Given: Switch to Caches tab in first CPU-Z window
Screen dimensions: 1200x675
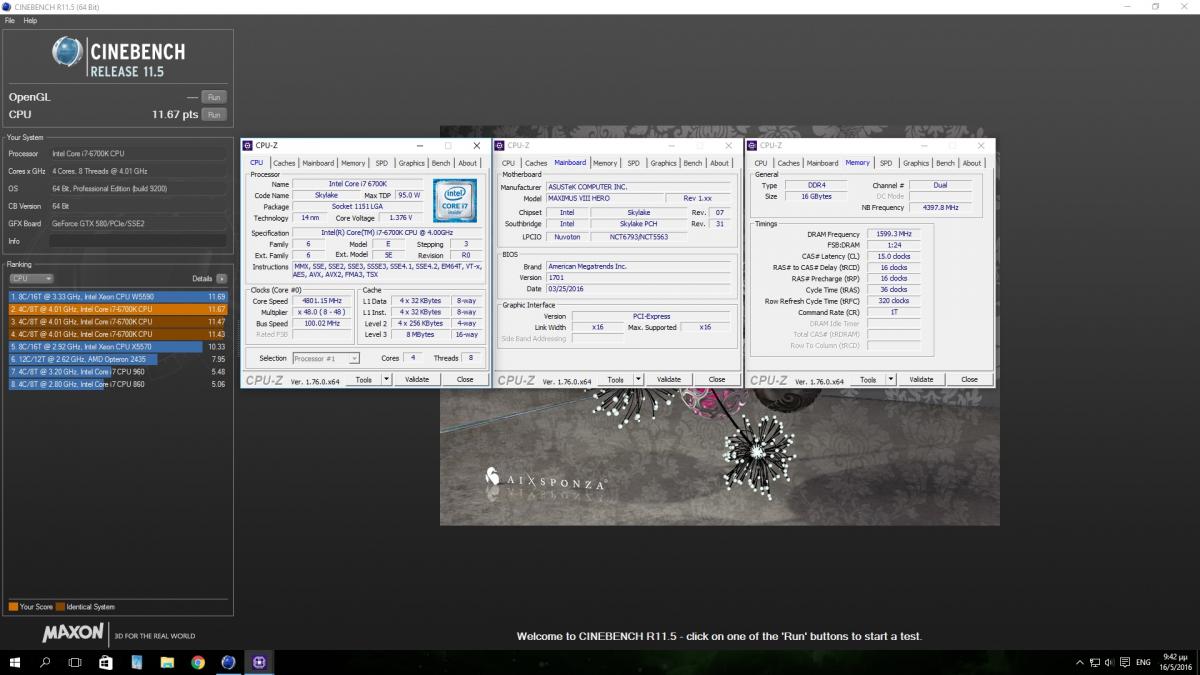Looking at the screenshot, I should (284, 163).
